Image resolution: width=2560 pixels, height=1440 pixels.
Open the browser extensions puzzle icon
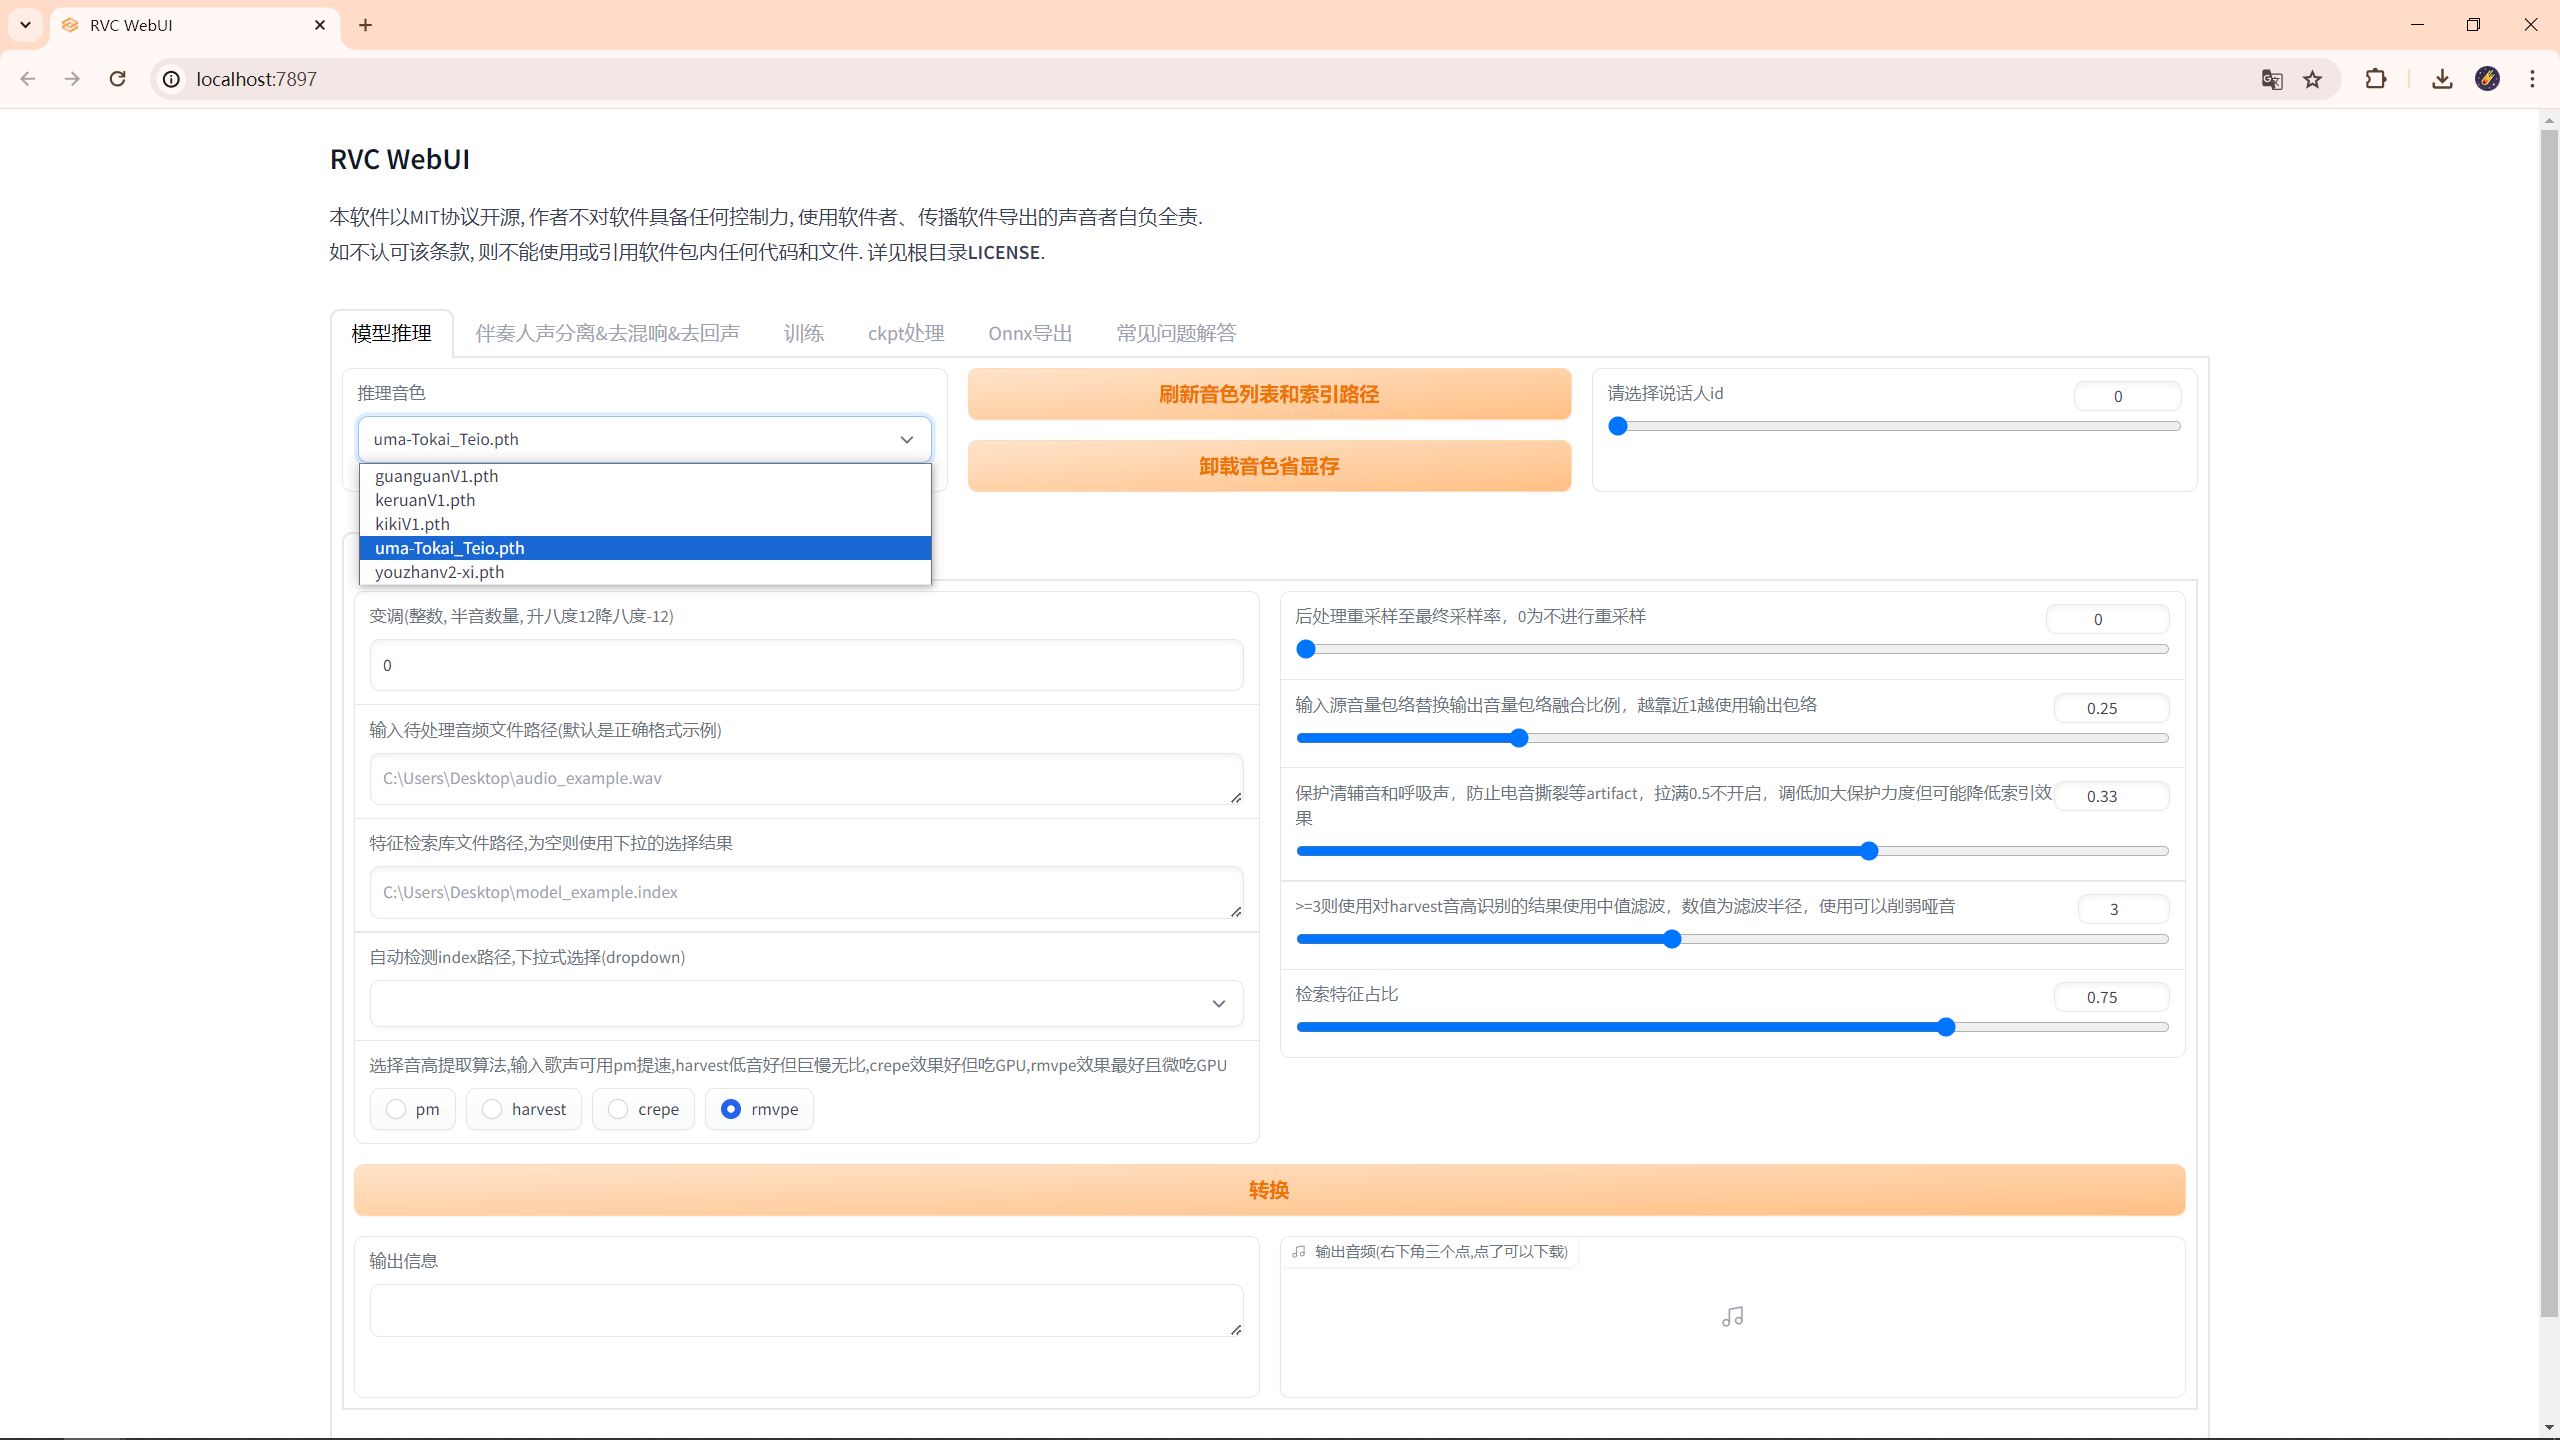(2376, 79)
